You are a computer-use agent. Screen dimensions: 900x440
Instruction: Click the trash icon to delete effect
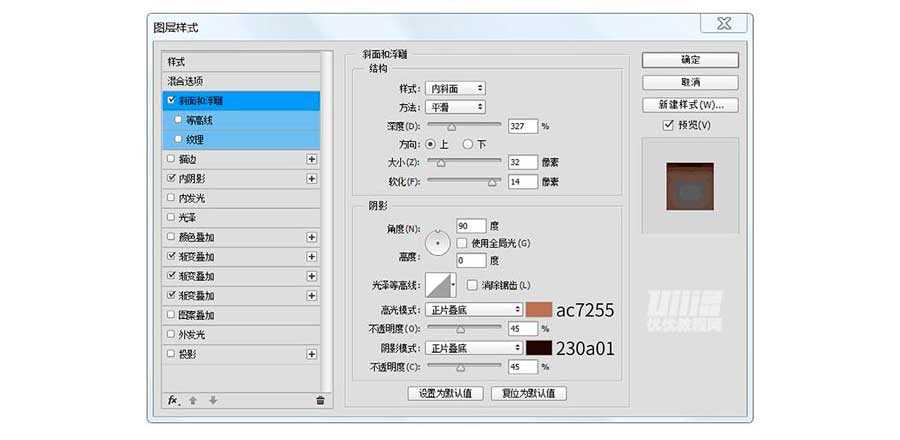320,400
